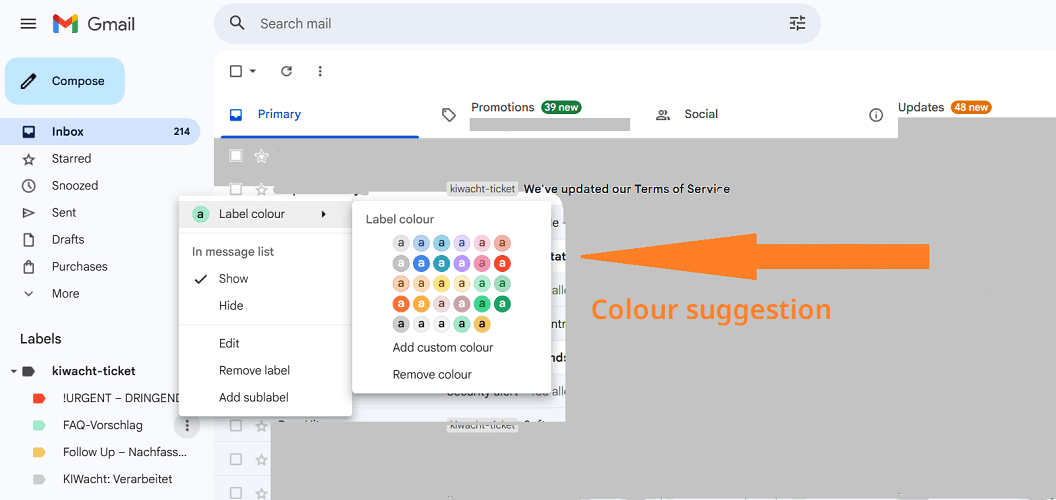The height and width of the screenshot is (500, 1056).
Task: Click the Gmail logo
Action: click(x=94, y=24)
